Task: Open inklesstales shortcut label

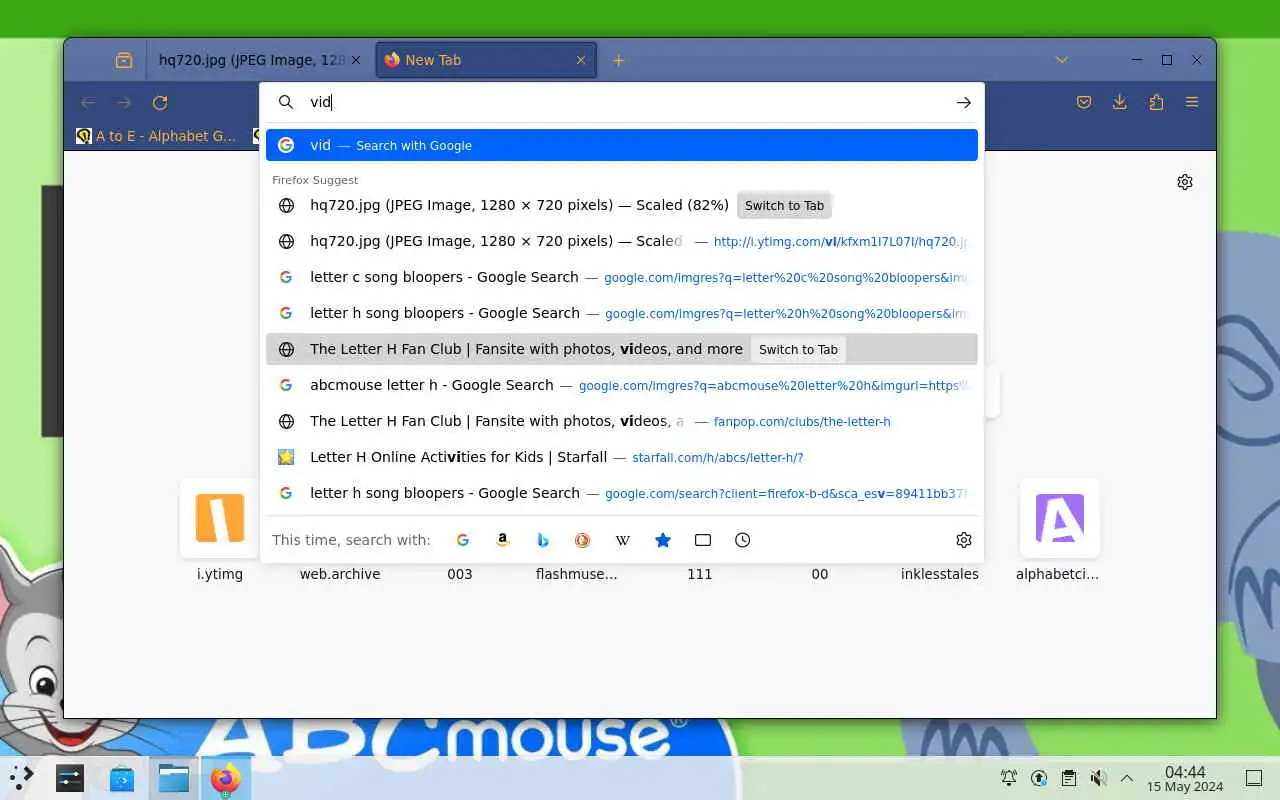Action: pos(940,574)
